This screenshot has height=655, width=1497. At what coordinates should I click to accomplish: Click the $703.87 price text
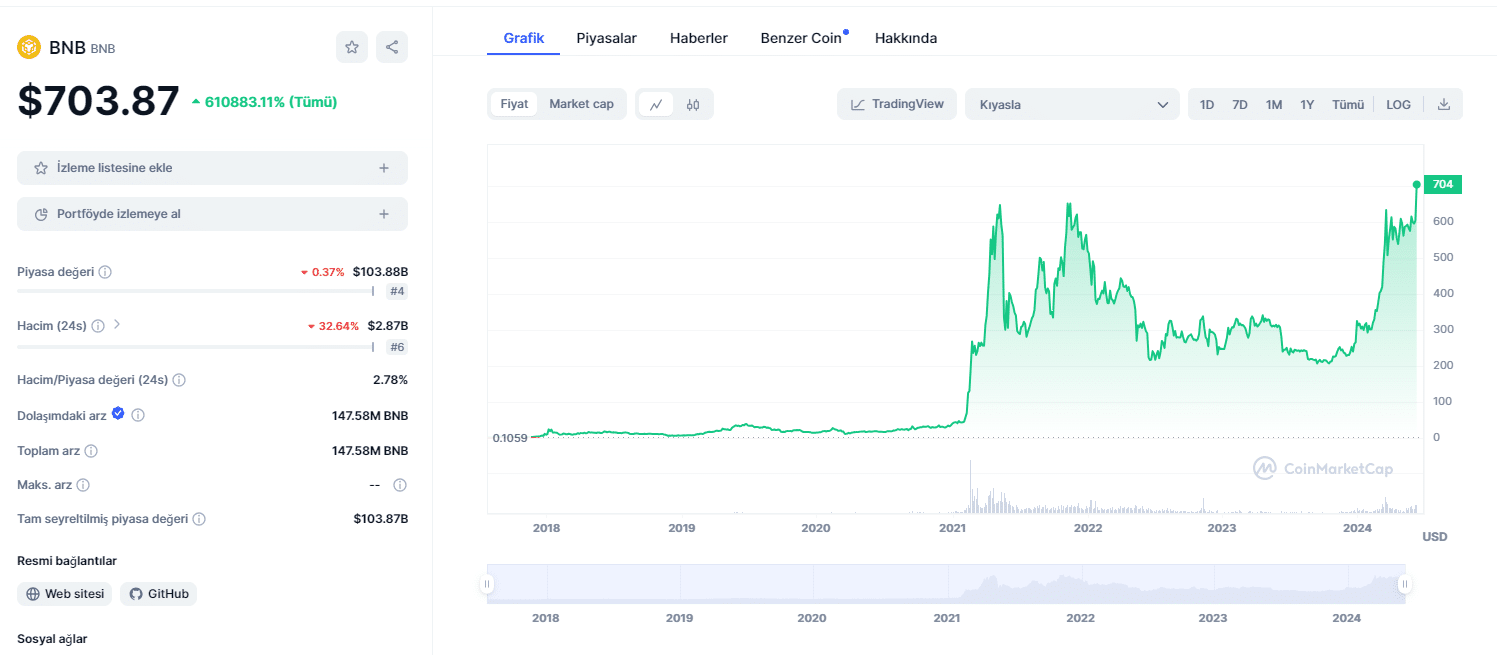click(x=98, y=101)
